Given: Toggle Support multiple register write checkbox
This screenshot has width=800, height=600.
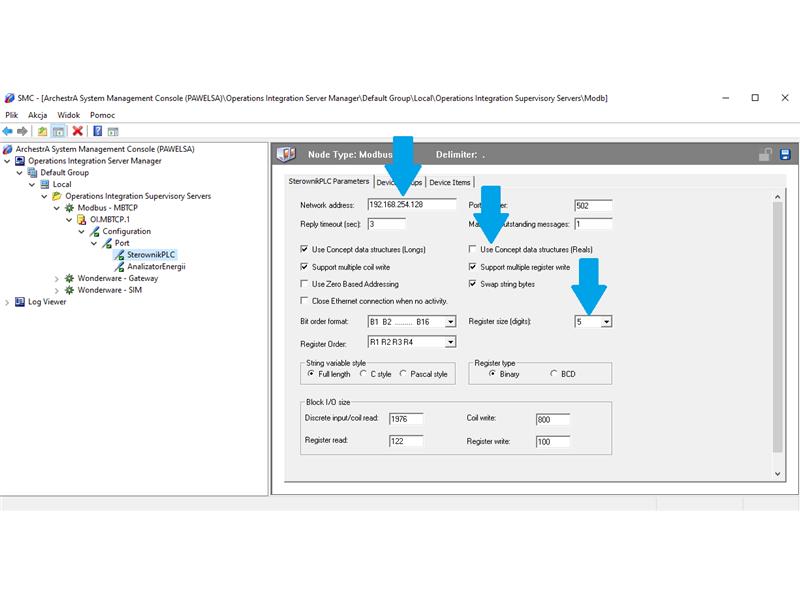Looking at the screenshot, I should (472, 266).
